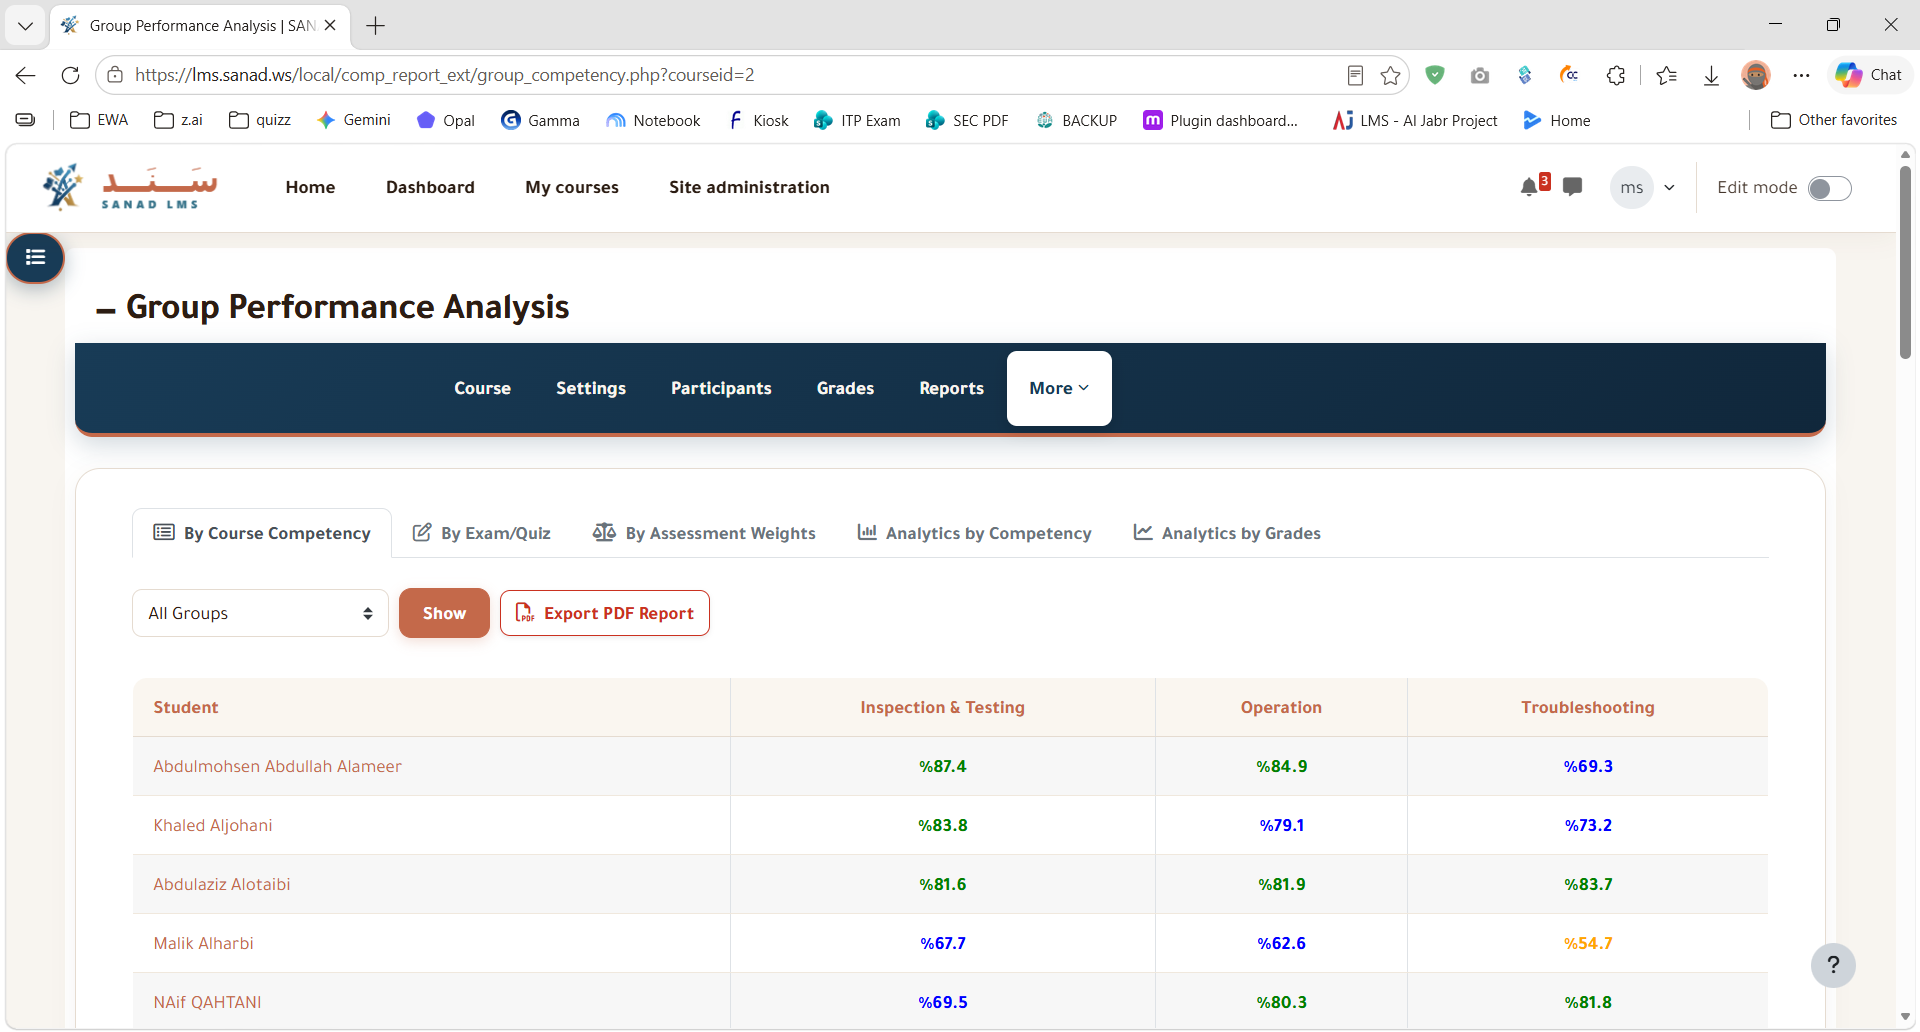The image size is (1920, 1032).
Task: Click the browser address bar URL
Action: tap(445, 75)
